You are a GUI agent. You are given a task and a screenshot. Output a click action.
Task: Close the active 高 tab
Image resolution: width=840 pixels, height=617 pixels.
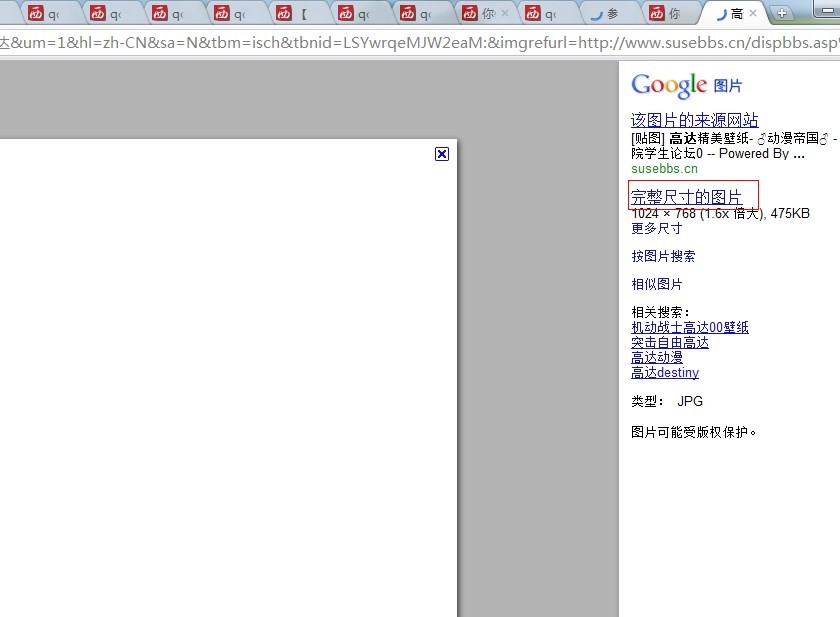[x=753, y=14]
